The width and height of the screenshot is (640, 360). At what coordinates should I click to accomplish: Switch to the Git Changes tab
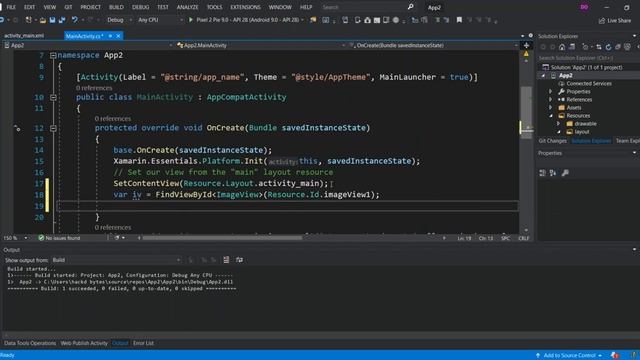click(x=553, y=141)
